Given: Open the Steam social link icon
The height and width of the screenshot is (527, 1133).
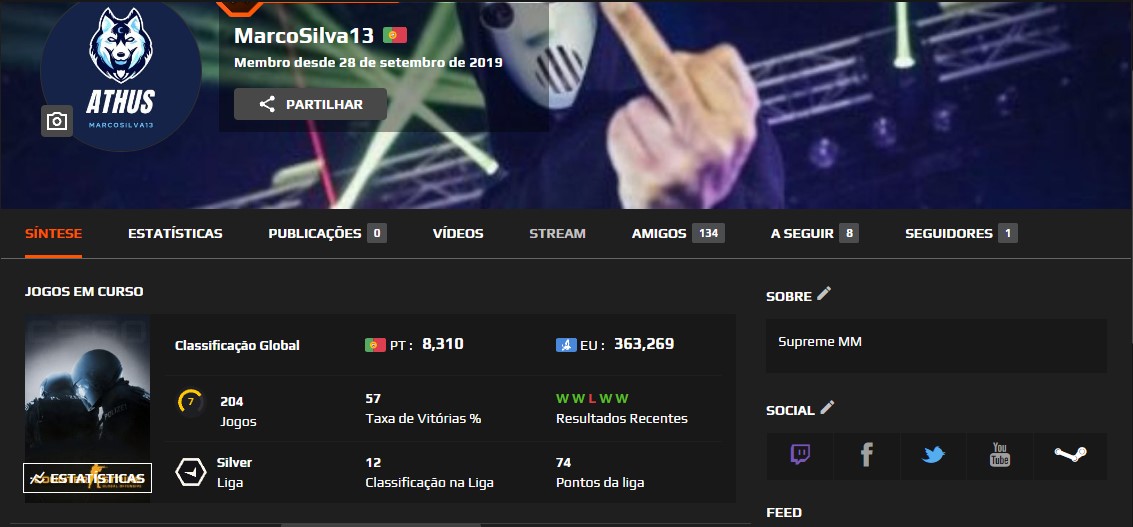Looking at the screenshot, I should pos(1070,455).
